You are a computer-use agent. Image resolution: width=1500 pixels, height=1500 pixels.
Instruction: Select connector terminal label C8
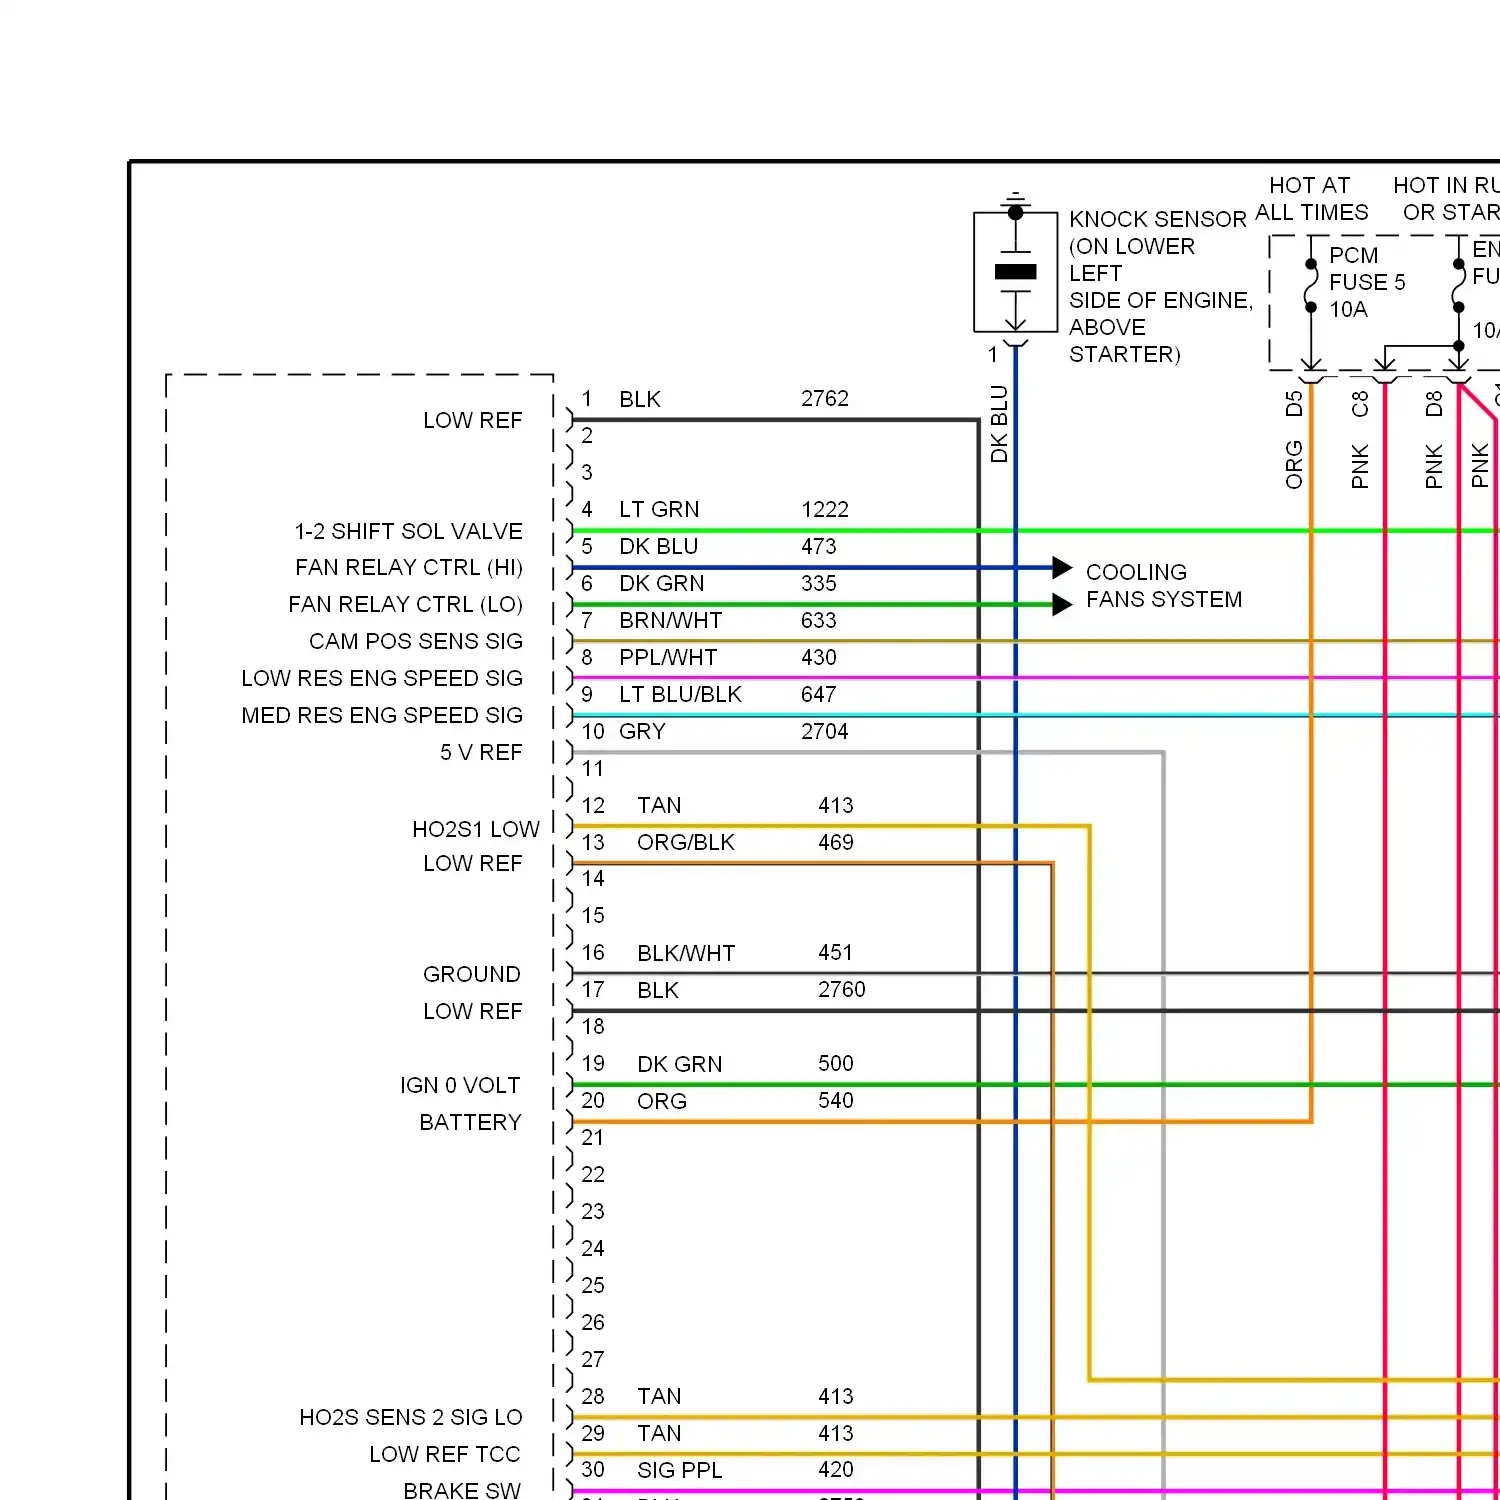tap(1360, 404)
